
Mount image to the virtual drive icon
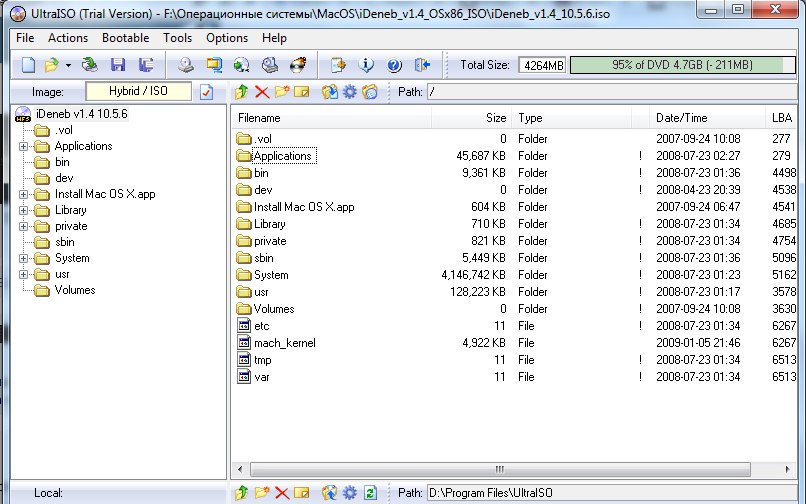pos(270,65)
